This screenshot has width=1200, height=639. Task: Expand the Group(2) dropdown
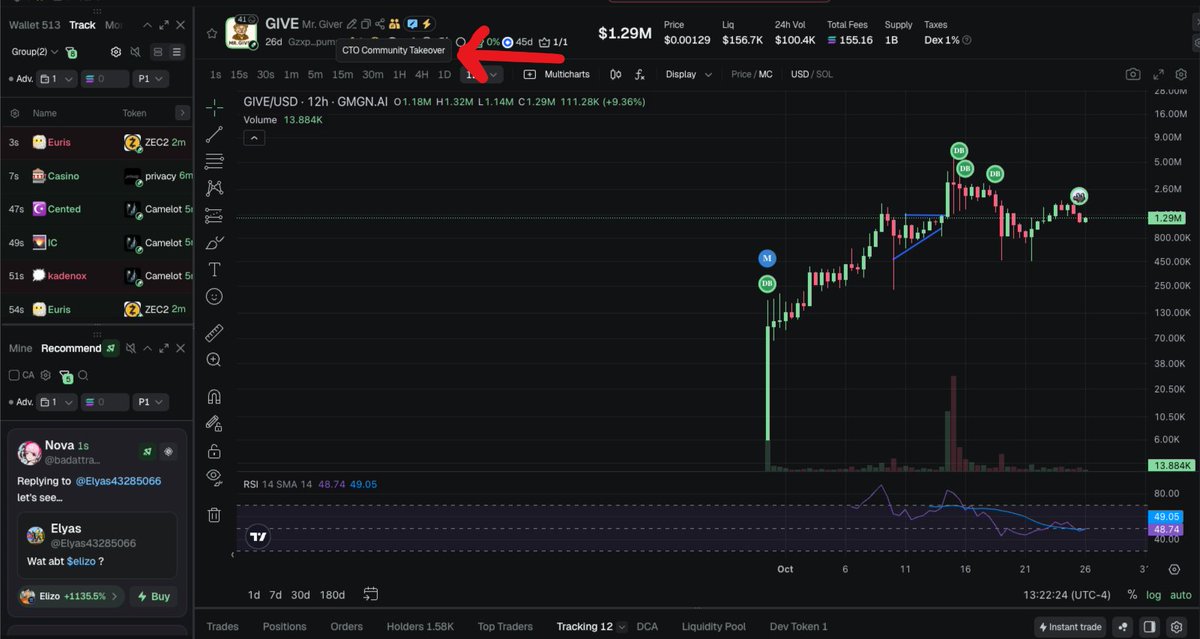click(x=35, y=51)
